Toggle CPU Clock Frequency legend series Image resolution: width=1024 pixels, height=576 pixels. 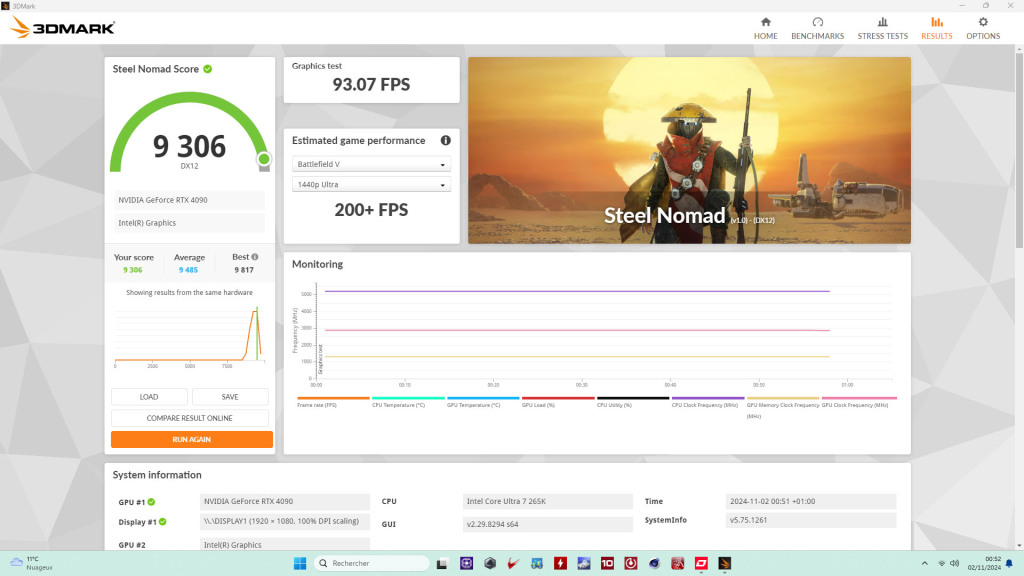click(x=708, y=402)
